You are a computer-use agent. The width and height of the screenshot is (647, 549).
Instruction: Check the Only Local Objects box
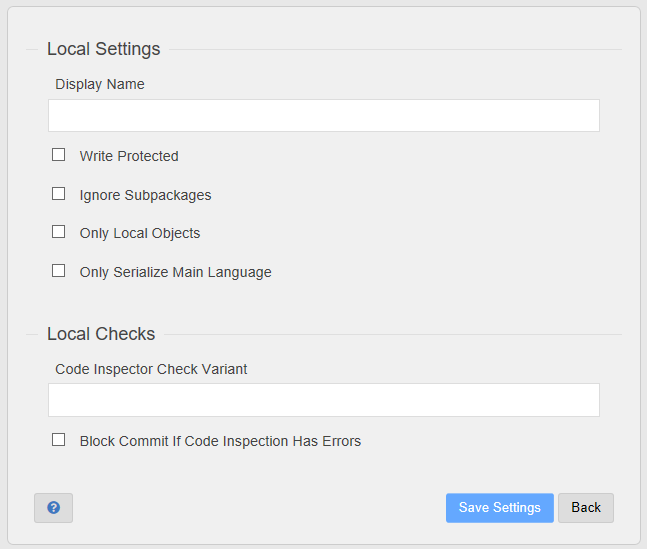tap(59, 232)
